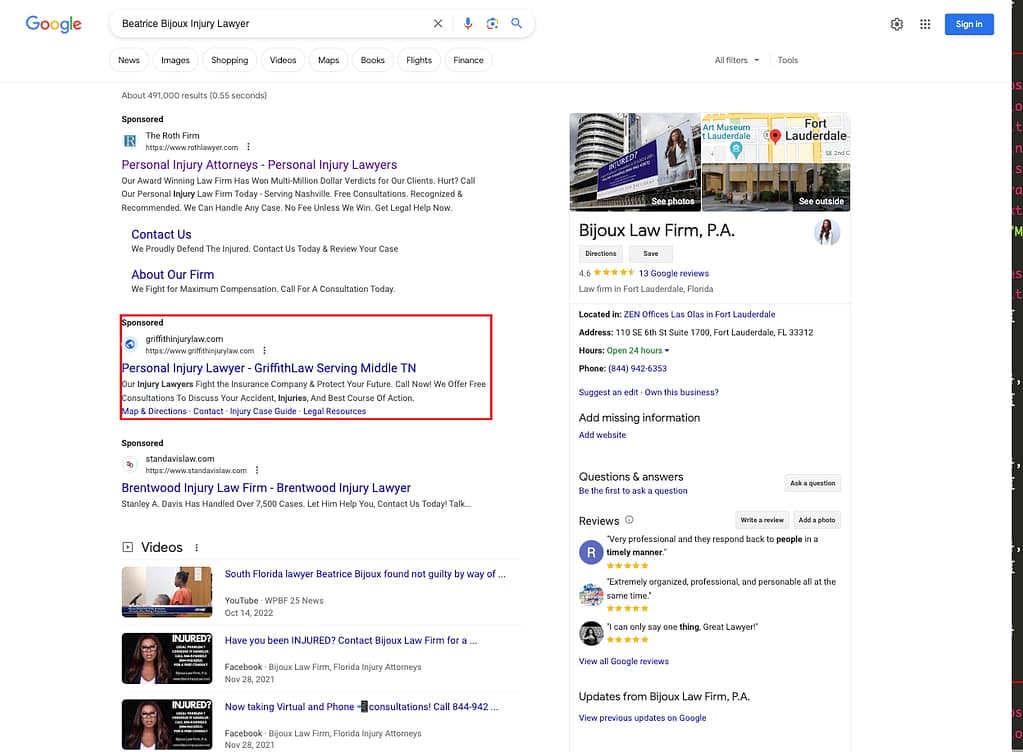Click The Roth Firm favicon

[x=130, y=141]
